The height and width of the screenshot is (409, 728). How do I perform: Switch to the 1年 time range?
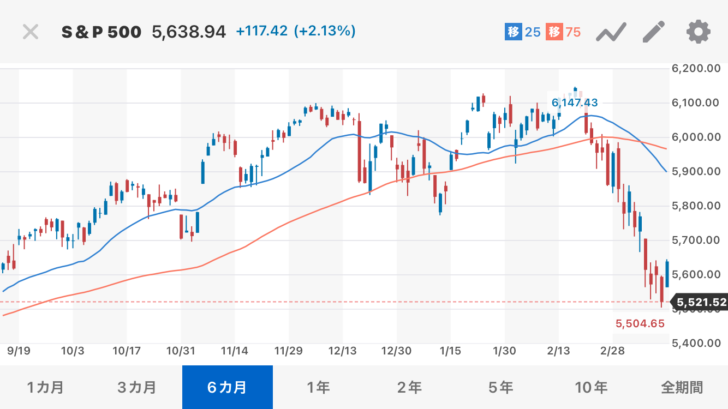[318, 387]
